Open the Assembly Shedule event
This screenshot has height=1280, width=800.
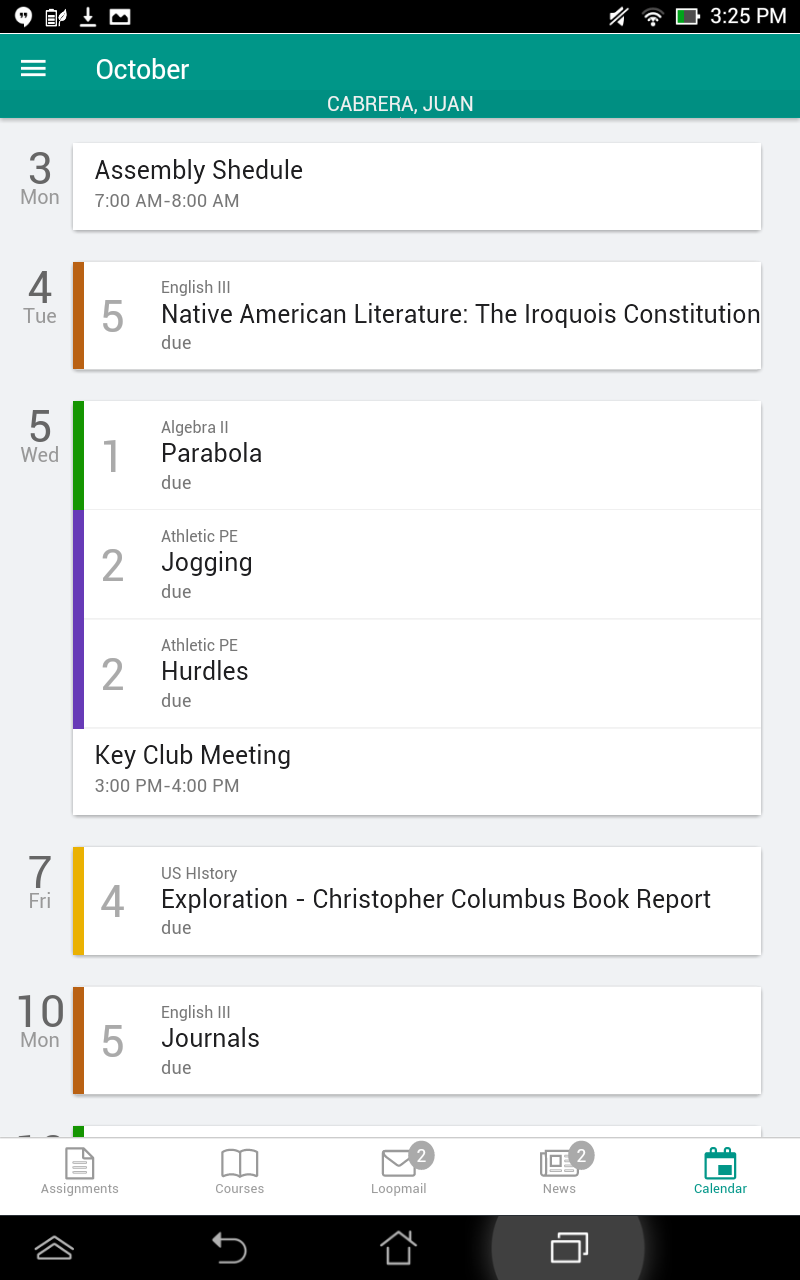(416, 185)
